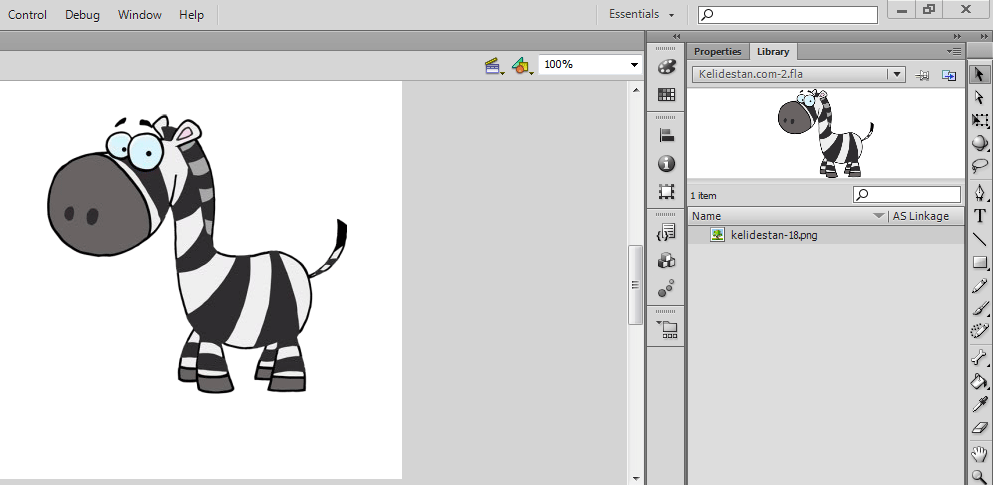Open the Swatches panel icon
The height and width of the screenshot is (485, 993).
coord(666,95)
